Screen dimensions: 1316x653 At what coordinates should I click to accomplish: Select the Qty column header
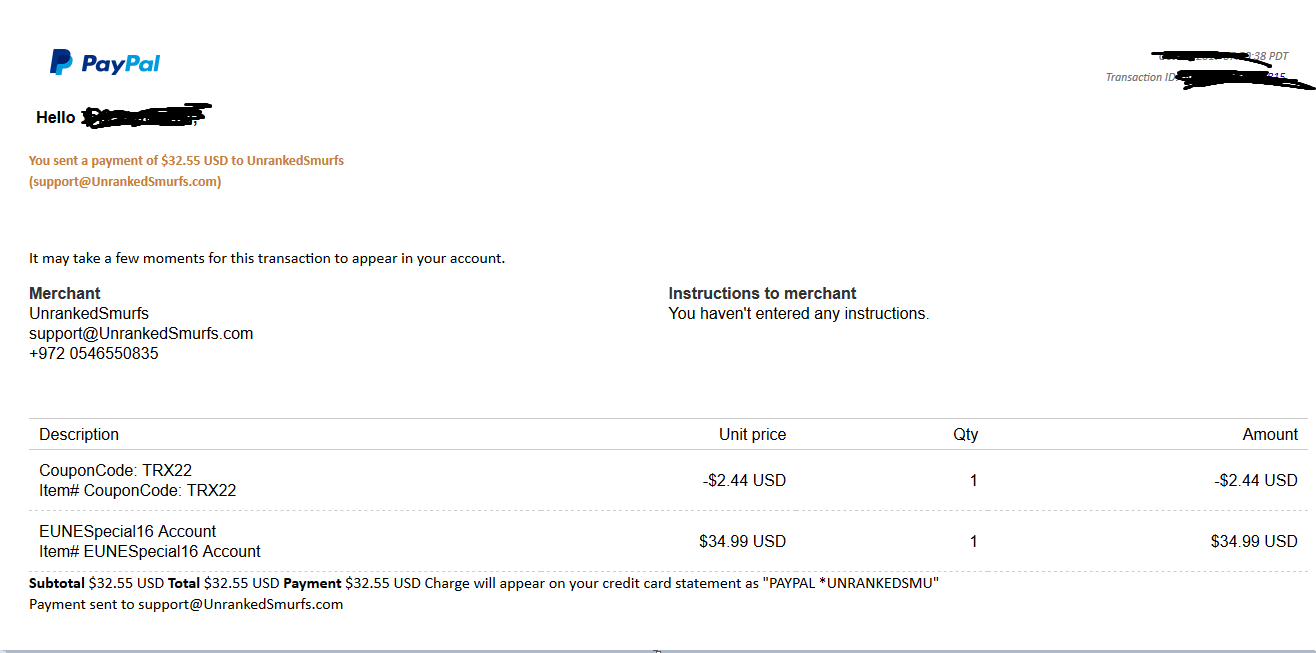coord(966,435)
